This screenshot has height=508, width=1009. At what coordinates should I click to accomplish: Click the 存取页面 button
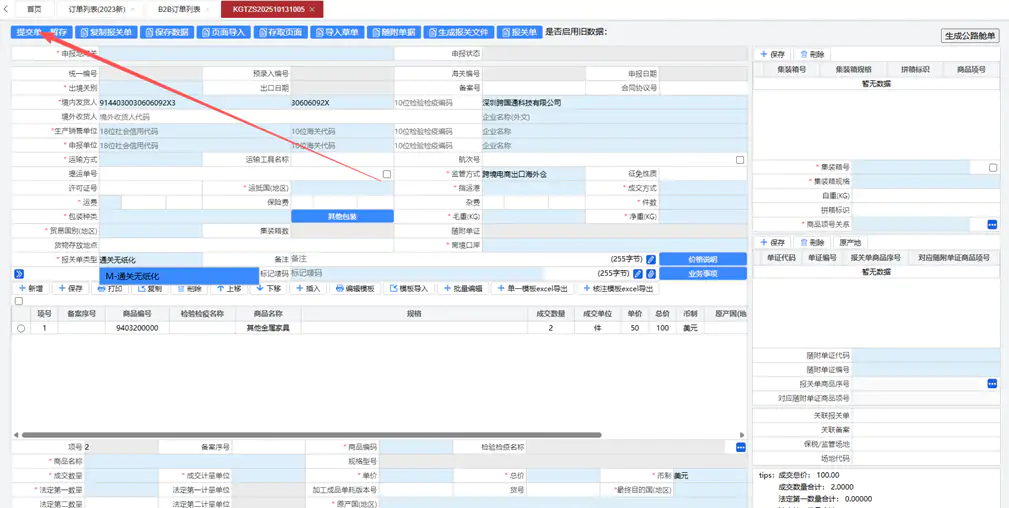(x=281, y=32)
